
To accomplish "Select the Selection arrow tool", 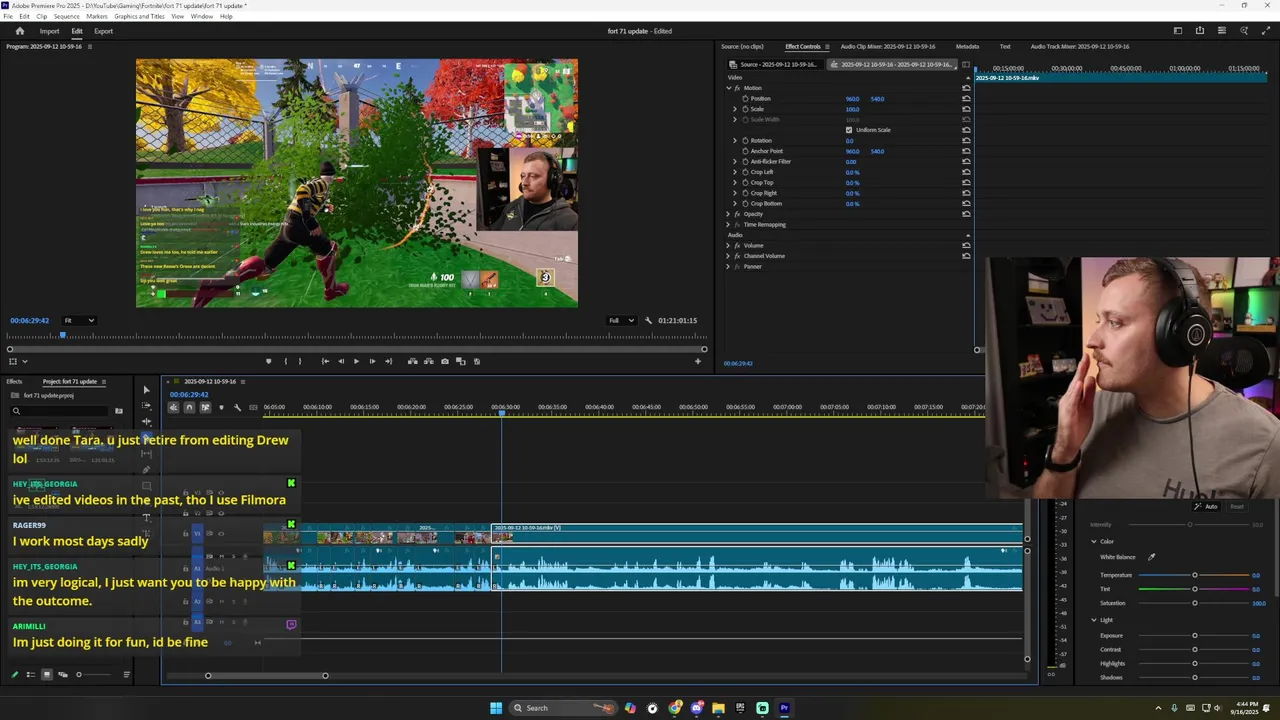I will pos(146,390).
